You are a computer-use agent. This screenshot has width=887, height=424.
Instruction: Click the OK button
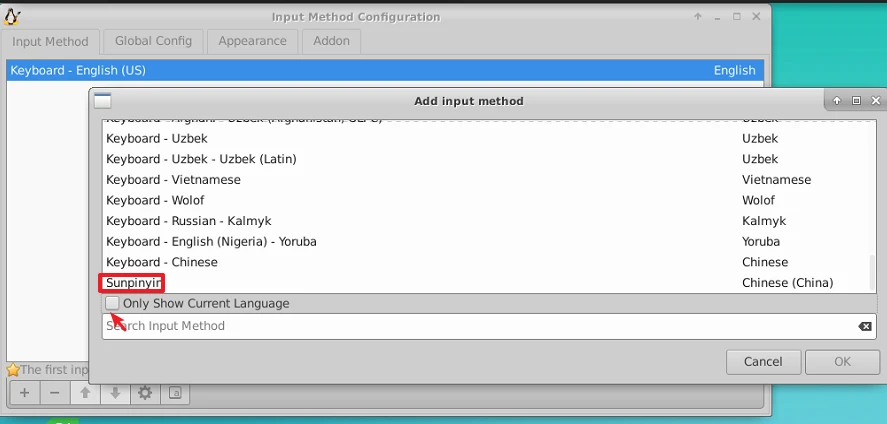842,362
